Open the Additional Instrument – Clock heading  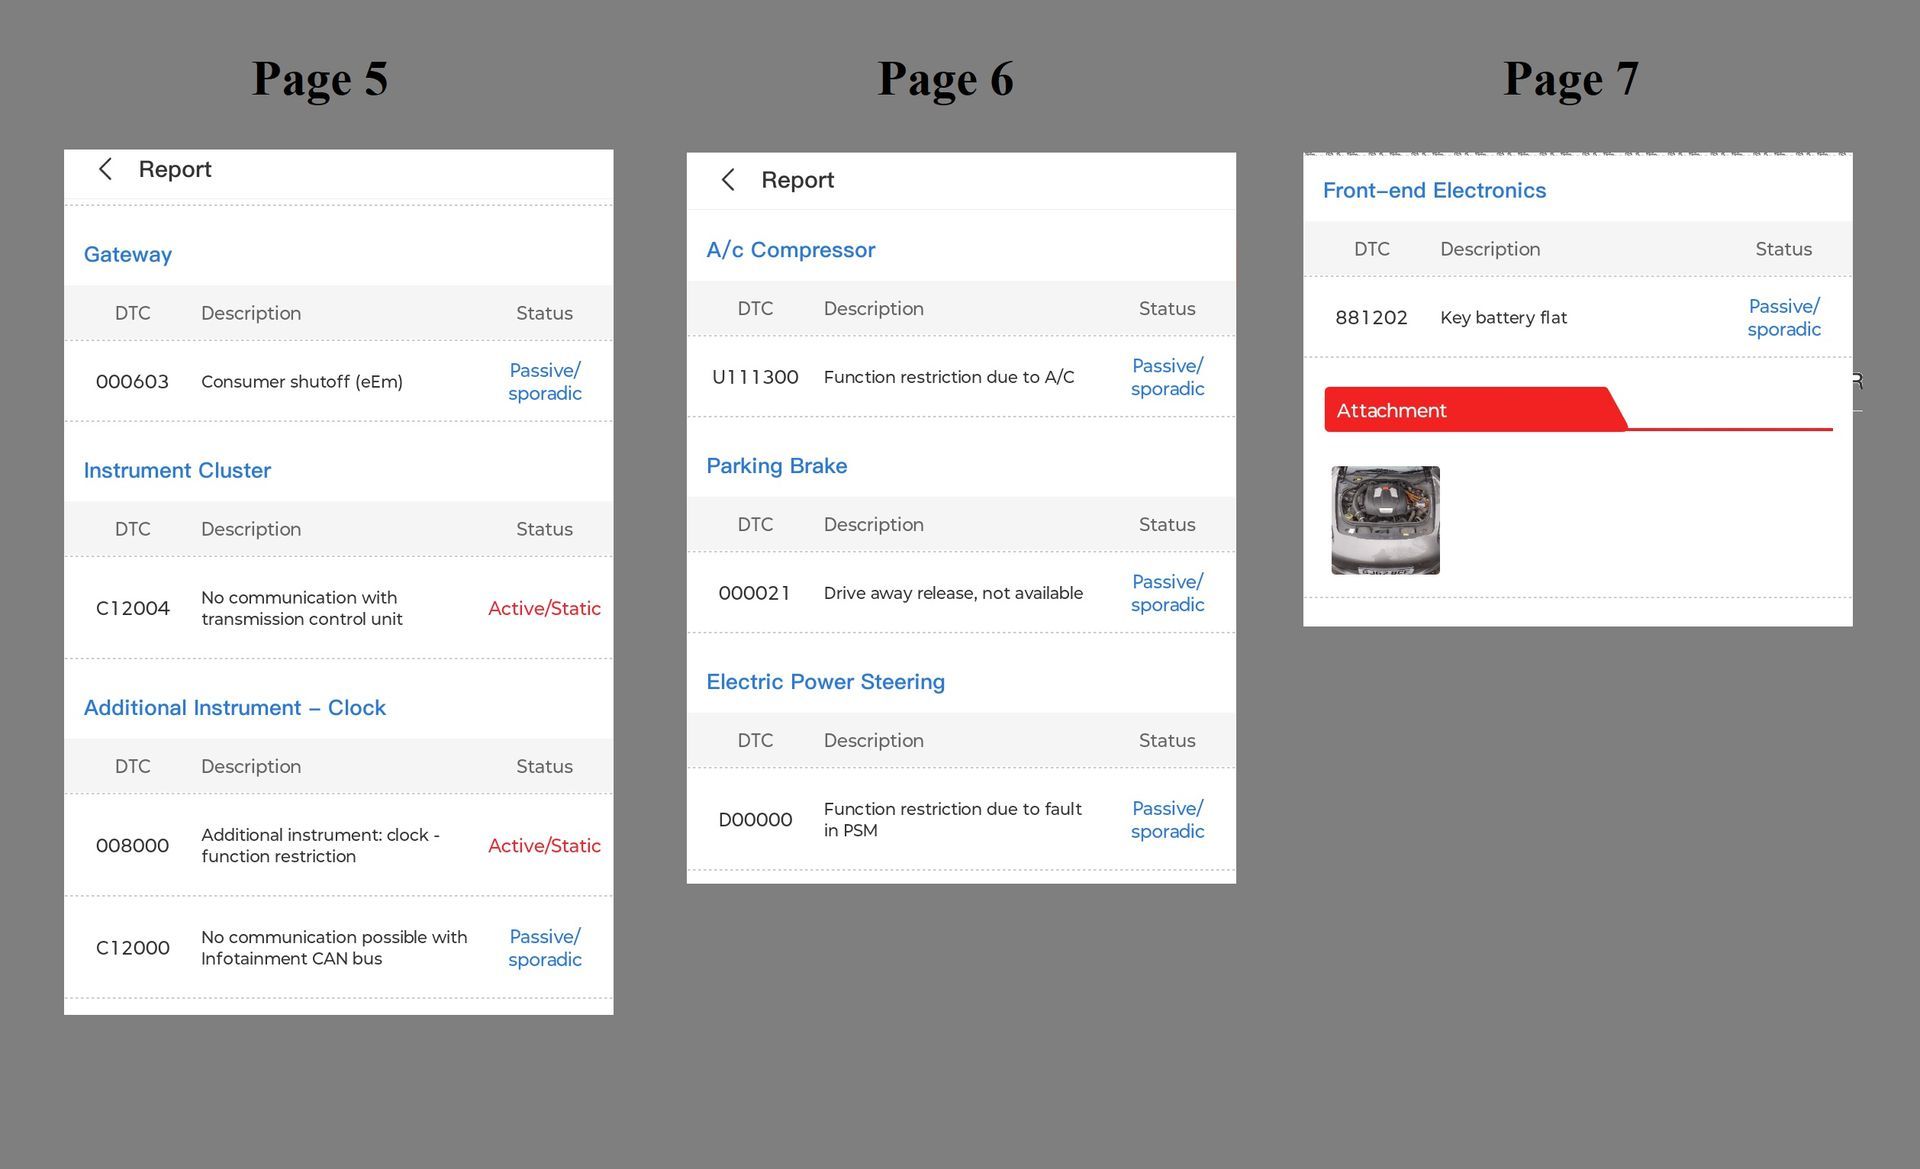[235, 707]
